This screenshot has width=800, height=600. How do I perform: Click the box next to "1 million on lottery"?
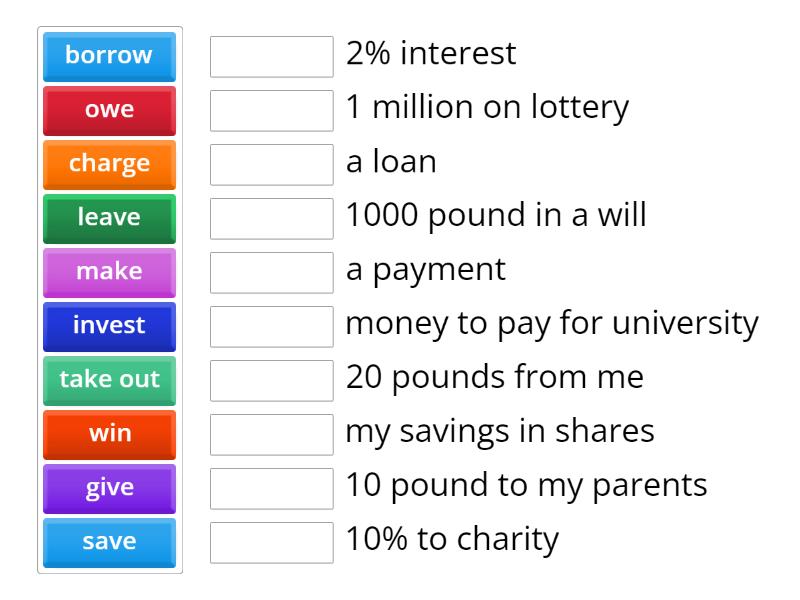pos(271,111)
